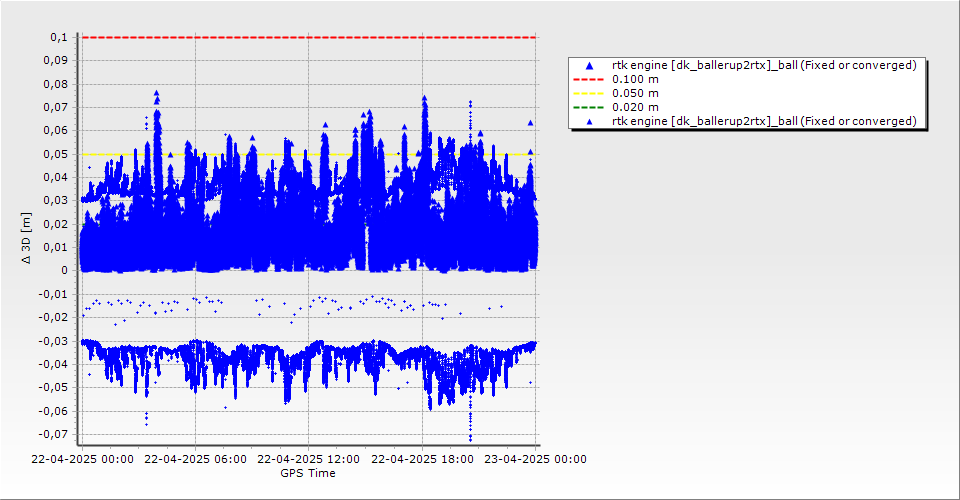
Task: Click the '0,07' y-axis value
Action: (56, 107)
